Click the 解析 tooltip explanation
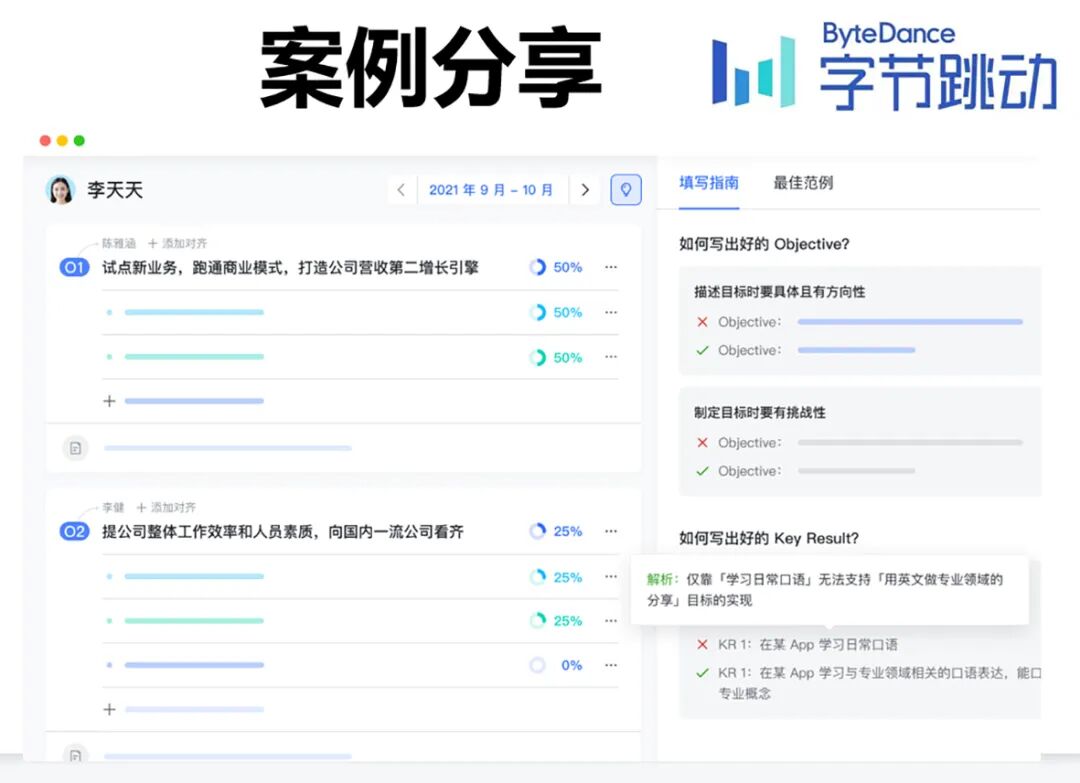 coord(829,590)
